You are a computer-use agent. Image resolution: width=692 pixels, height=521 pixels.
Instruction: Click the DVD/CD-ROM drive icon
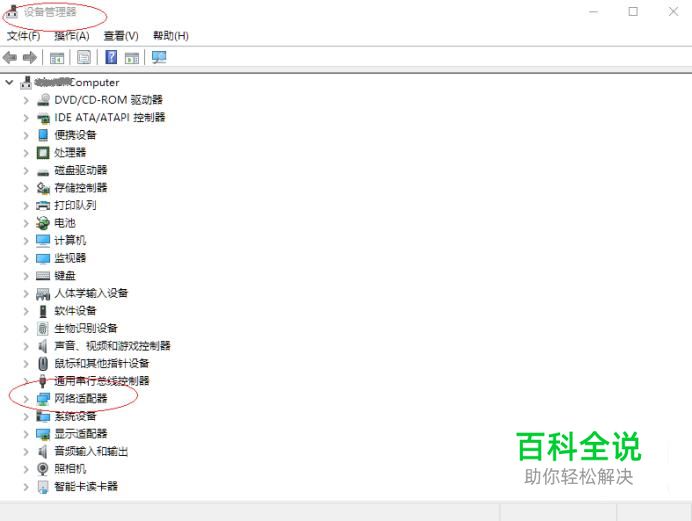43,100
